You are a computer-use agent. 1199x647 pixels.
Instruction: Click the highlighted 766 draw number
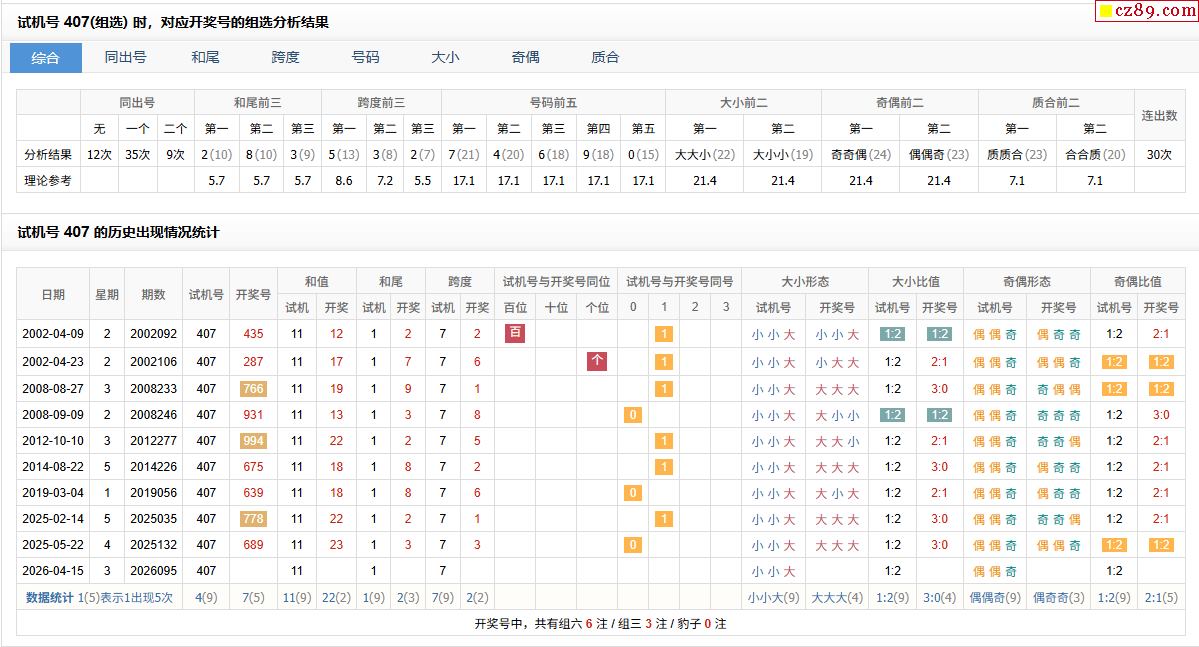pos(253,389)
